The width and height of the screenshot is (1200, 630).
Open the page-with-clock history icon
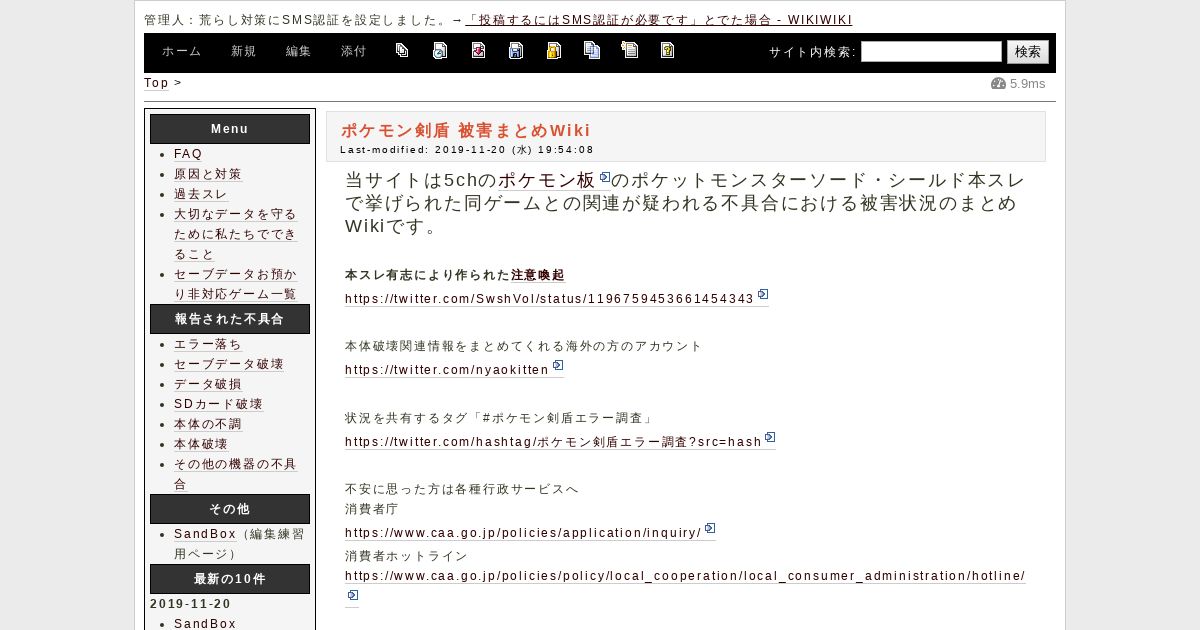click(x=440, y=50)
